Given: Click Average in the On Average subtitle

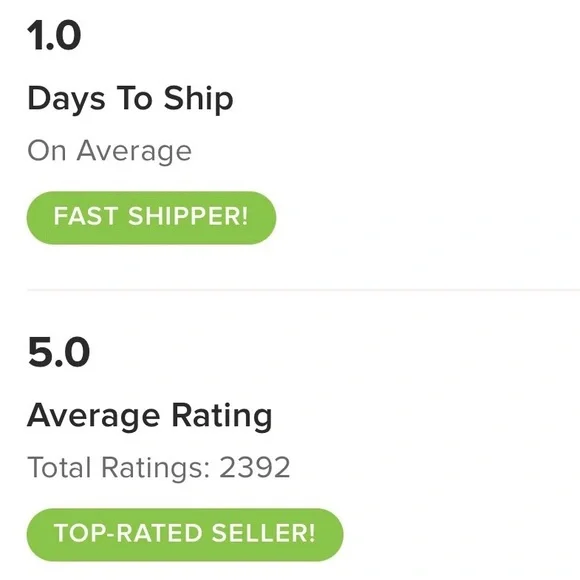Looking at the screenshot, I should (134, 151).
